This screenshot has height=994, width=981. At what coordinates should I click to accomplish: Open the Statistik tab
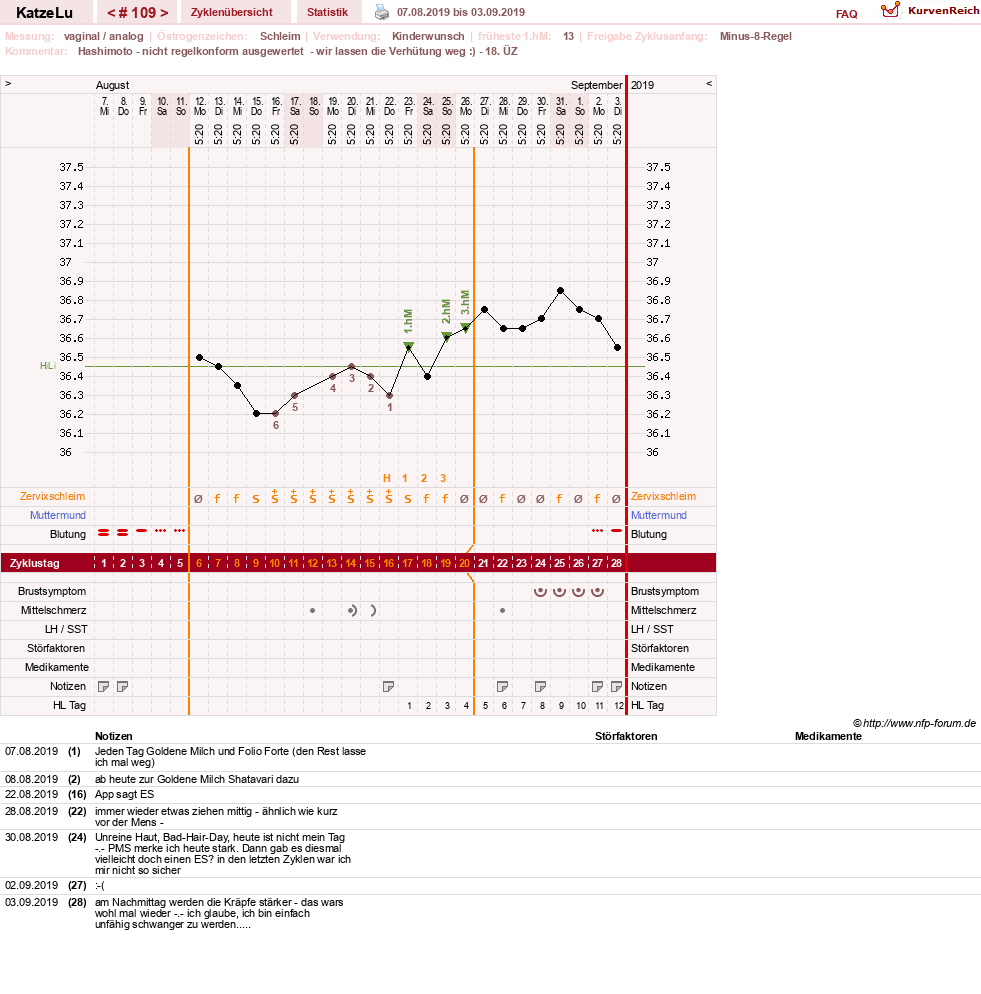point(327,12)
